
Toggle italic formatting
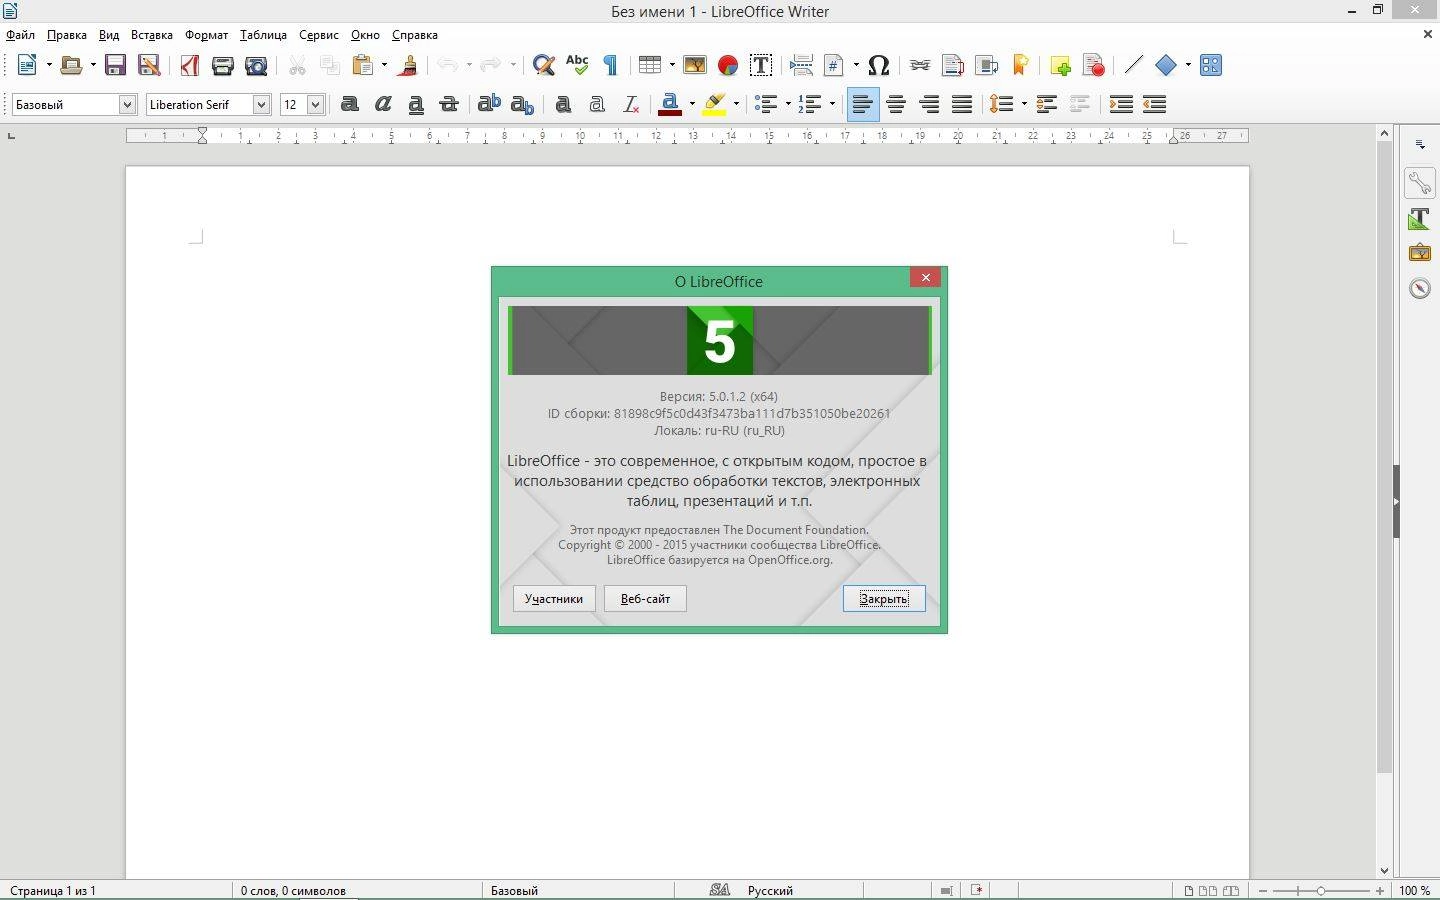tap(383, 104)
